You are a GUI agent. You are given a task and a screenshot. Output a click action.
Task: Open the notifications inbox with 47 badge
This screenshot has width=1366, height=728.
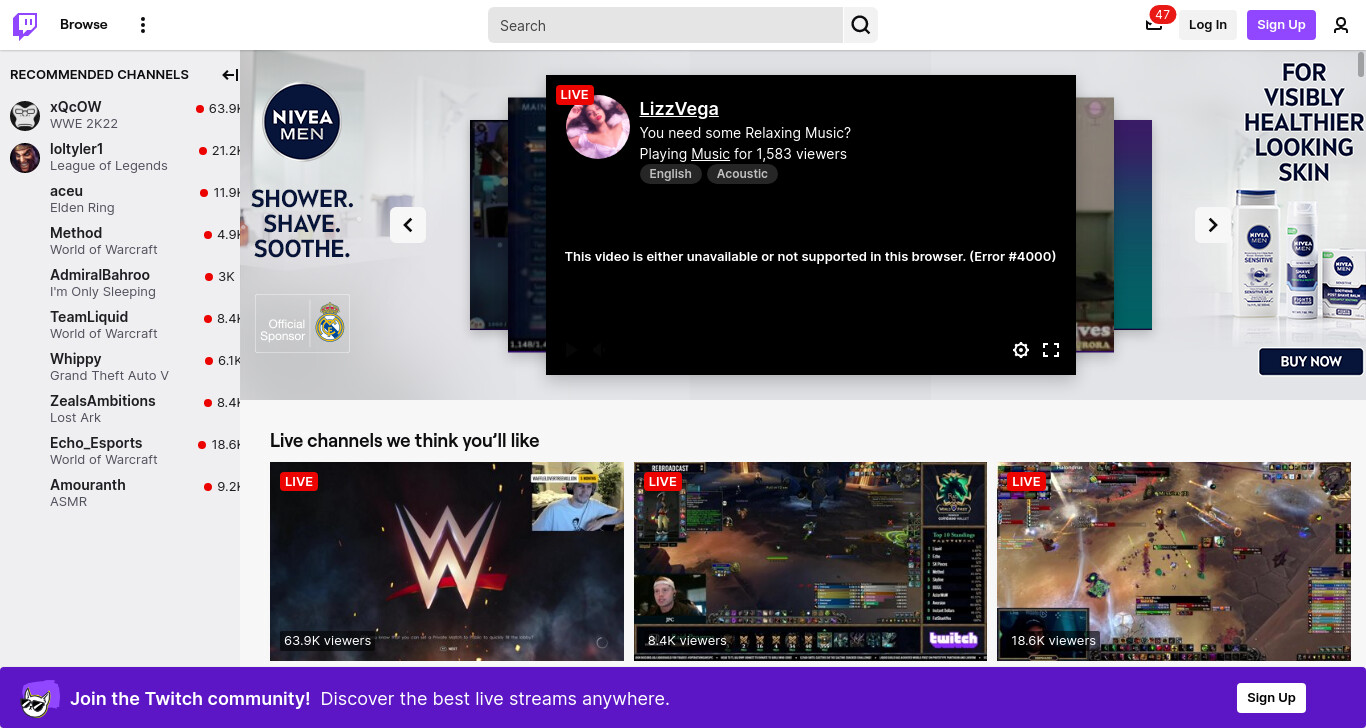pos(1154,24)
